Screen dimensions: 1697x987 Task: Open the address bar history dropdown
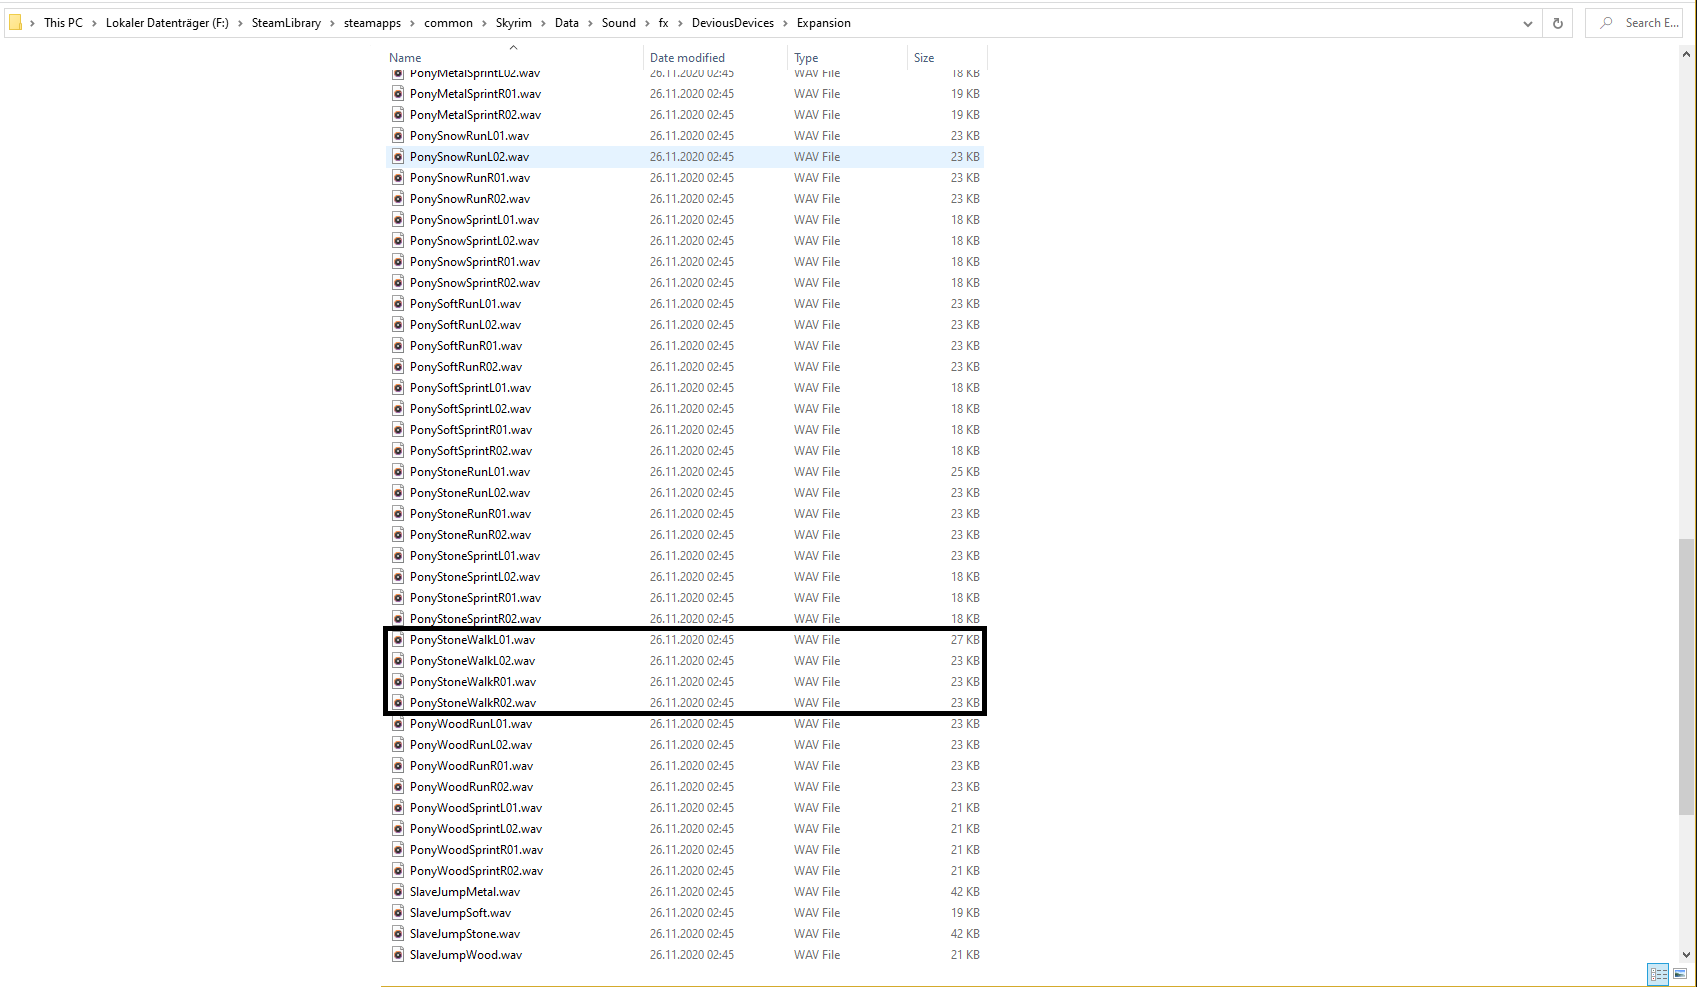(1528, 23)
